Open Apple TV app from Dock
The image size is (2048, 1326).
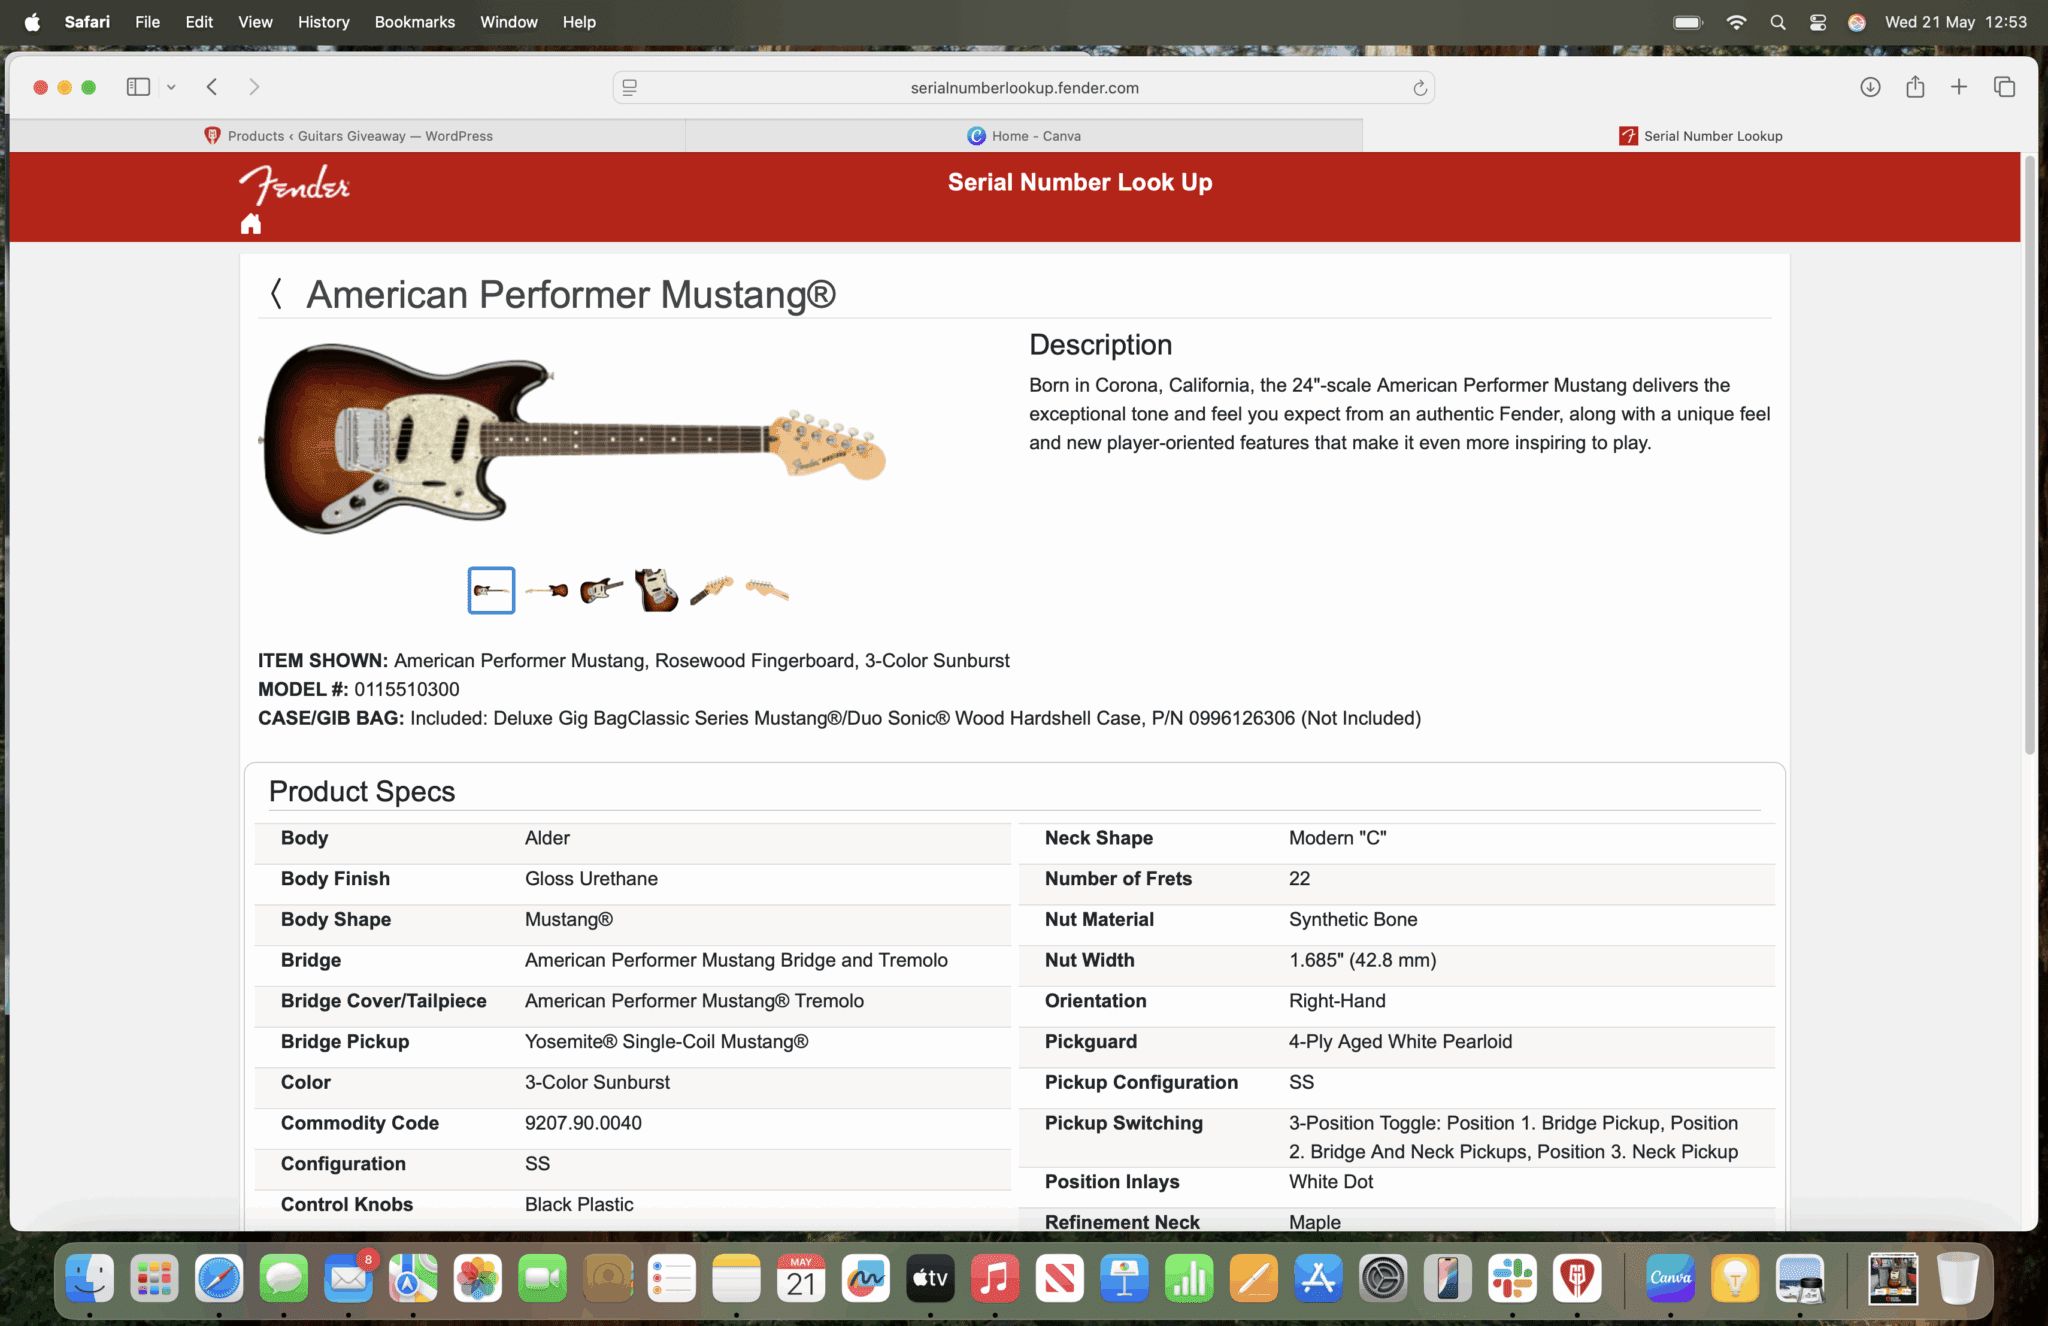930,1278
